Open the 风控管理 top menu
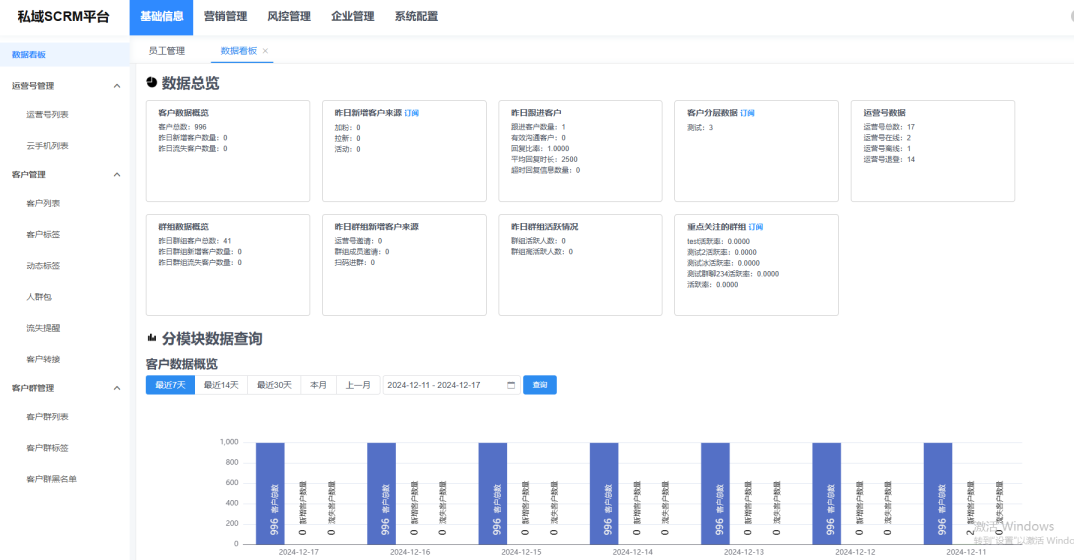The height and width of the screenshot is (560, 1074). click(x=289, y=17)
